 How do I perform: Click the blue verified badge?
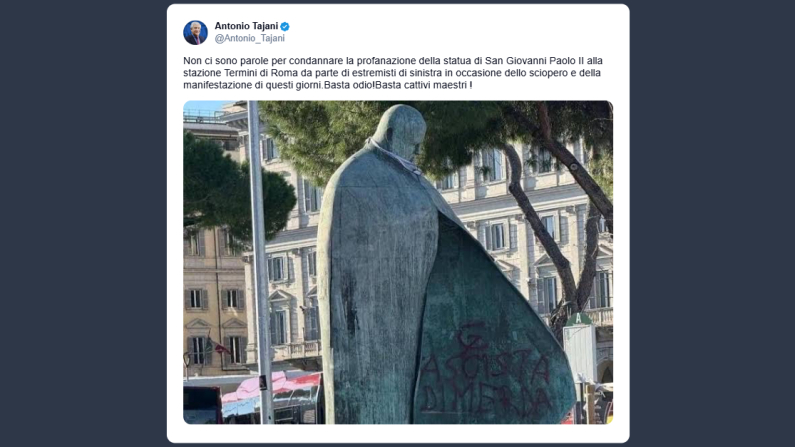point(285,26)
